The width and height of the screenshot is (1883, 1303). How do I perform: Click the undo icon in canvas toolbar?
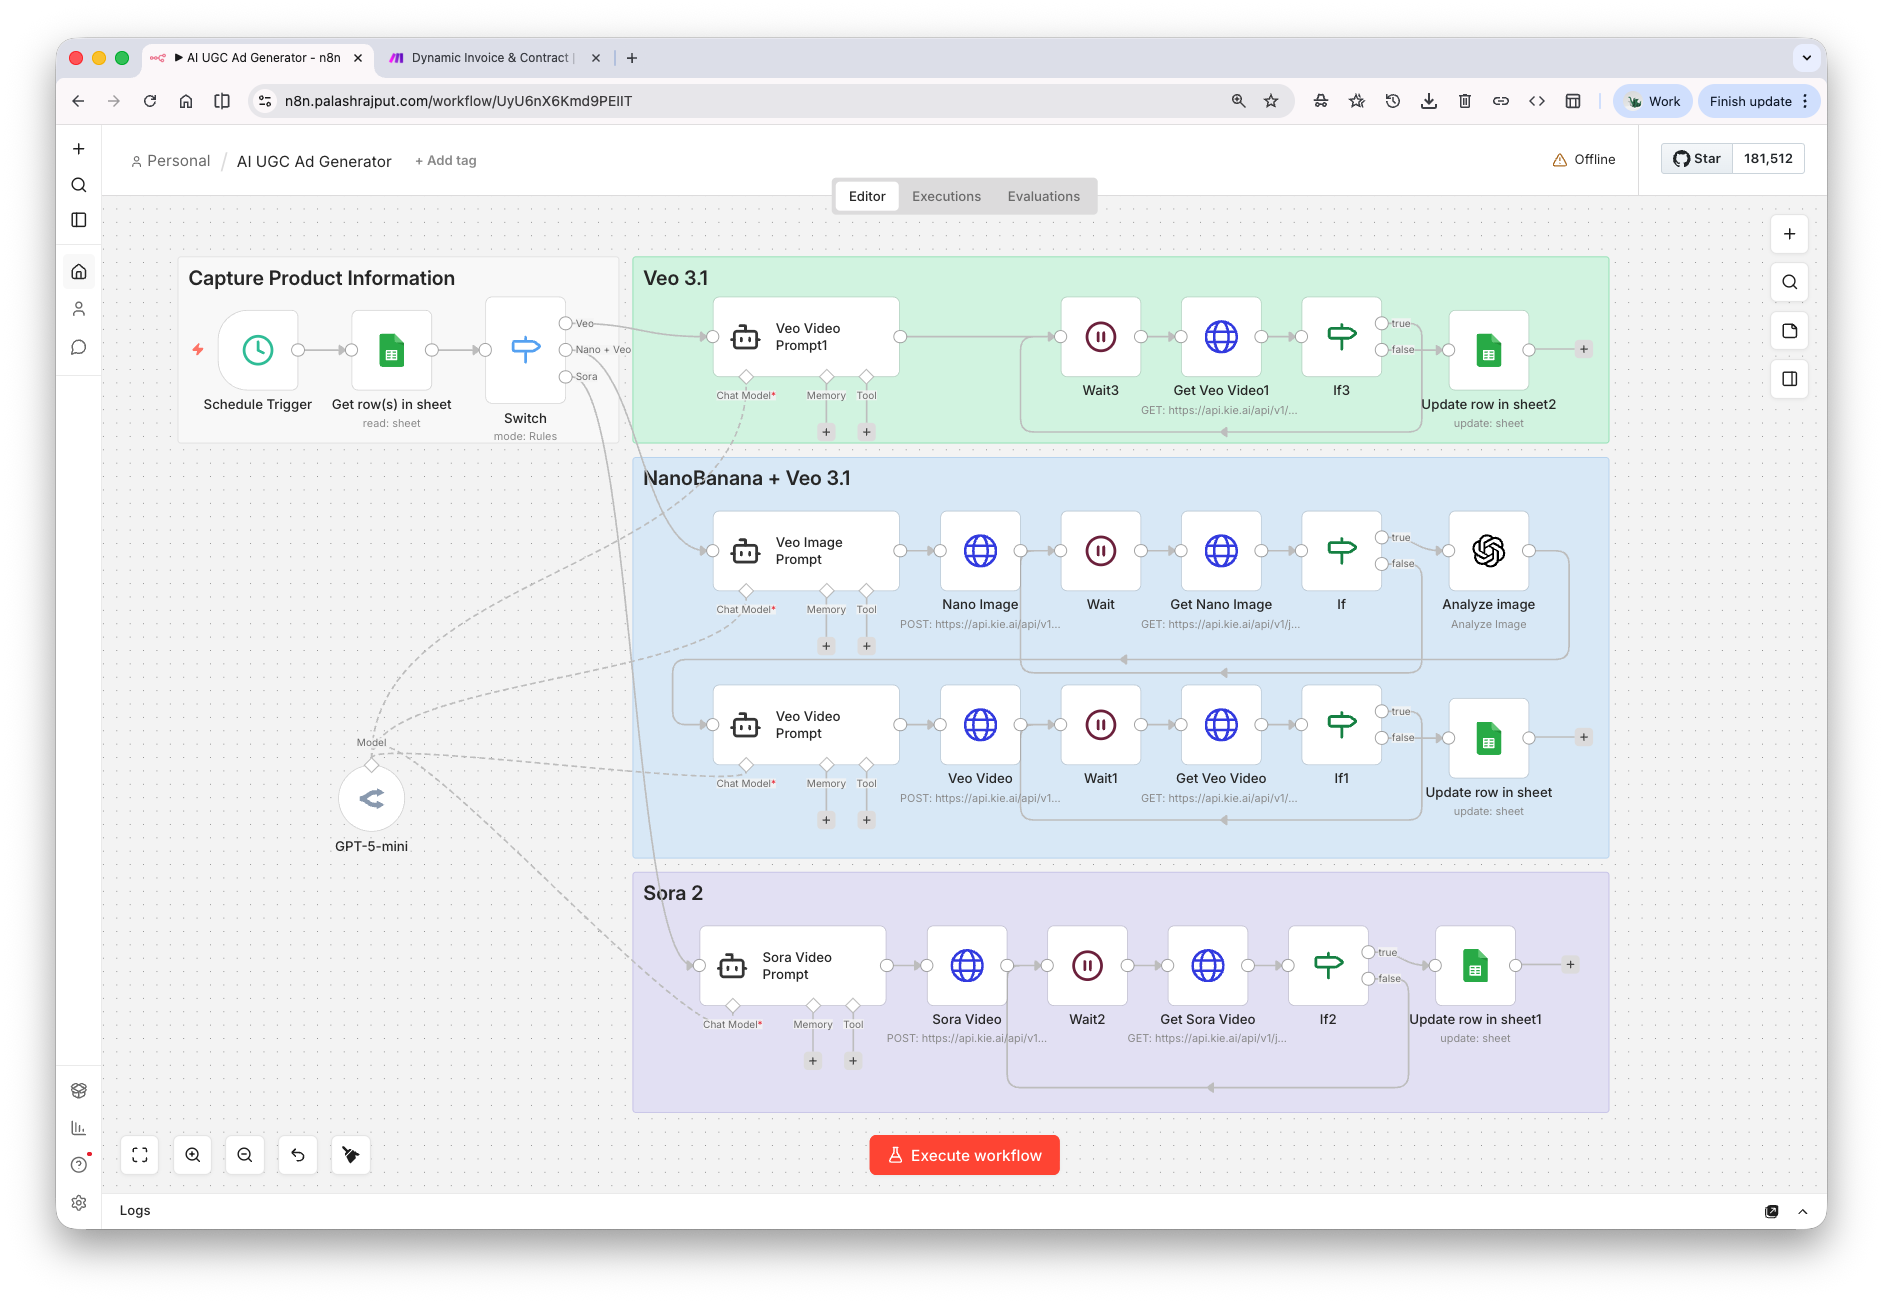click(x=297, y=1155)
